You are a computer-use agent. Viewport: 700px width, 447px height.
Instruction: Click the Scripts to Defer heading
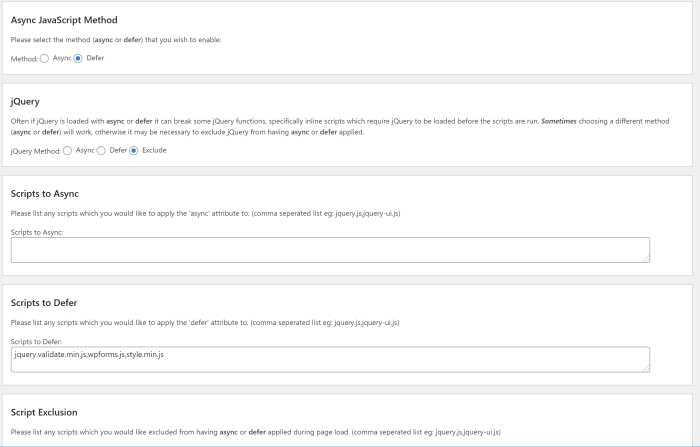click(x=44, y=303)
